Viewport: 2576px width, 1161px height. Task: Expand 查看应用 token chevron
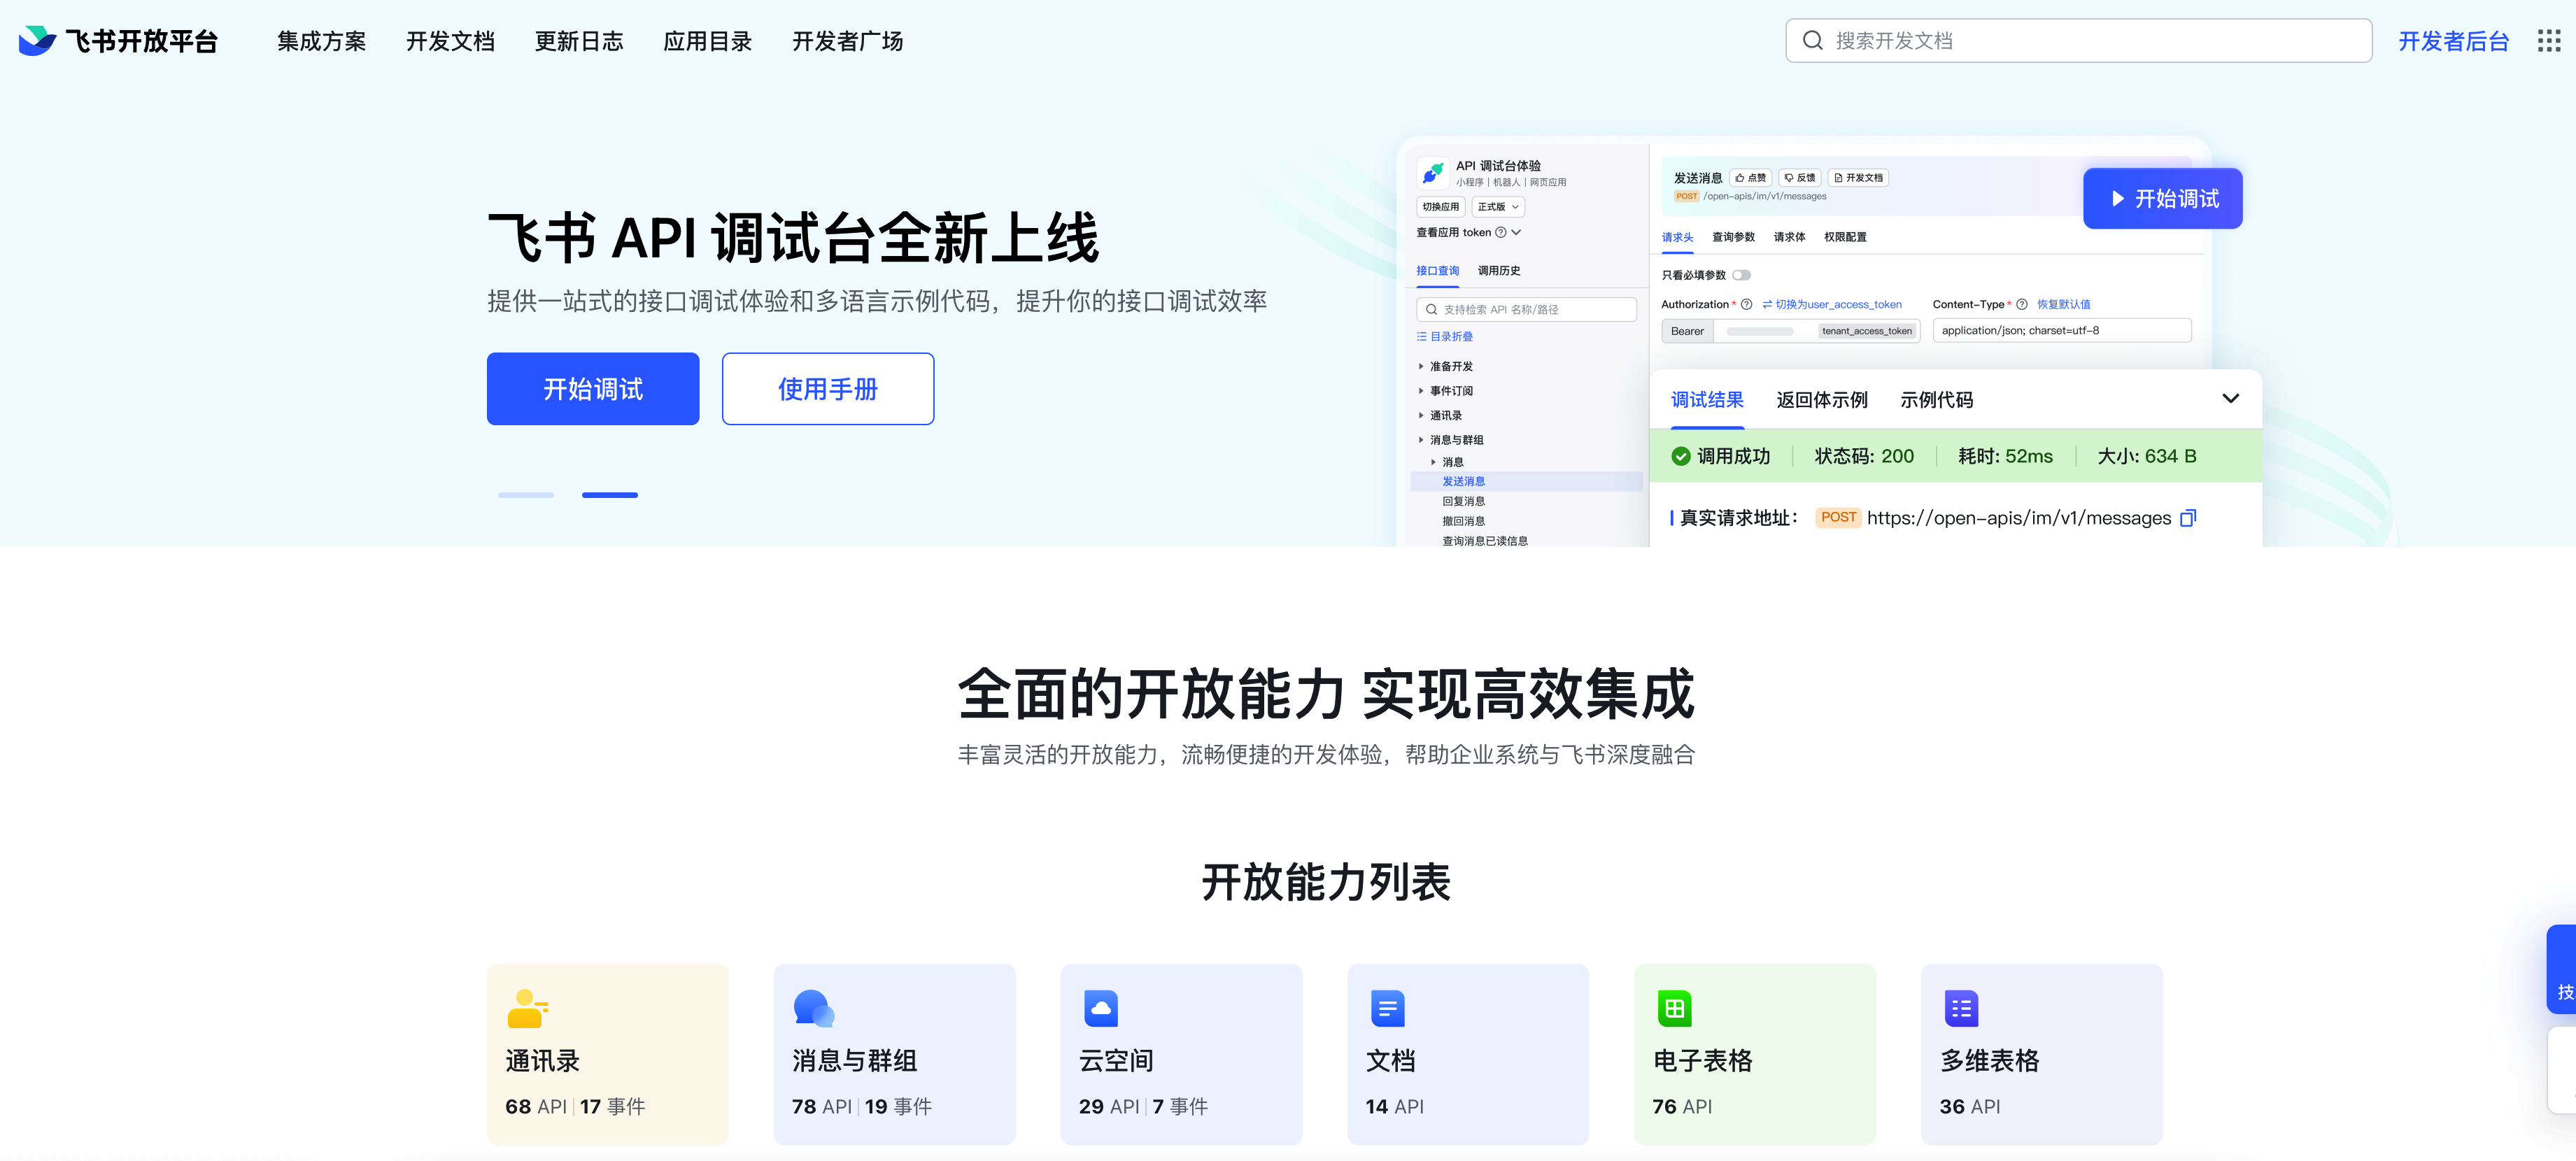click(1517, 232)
